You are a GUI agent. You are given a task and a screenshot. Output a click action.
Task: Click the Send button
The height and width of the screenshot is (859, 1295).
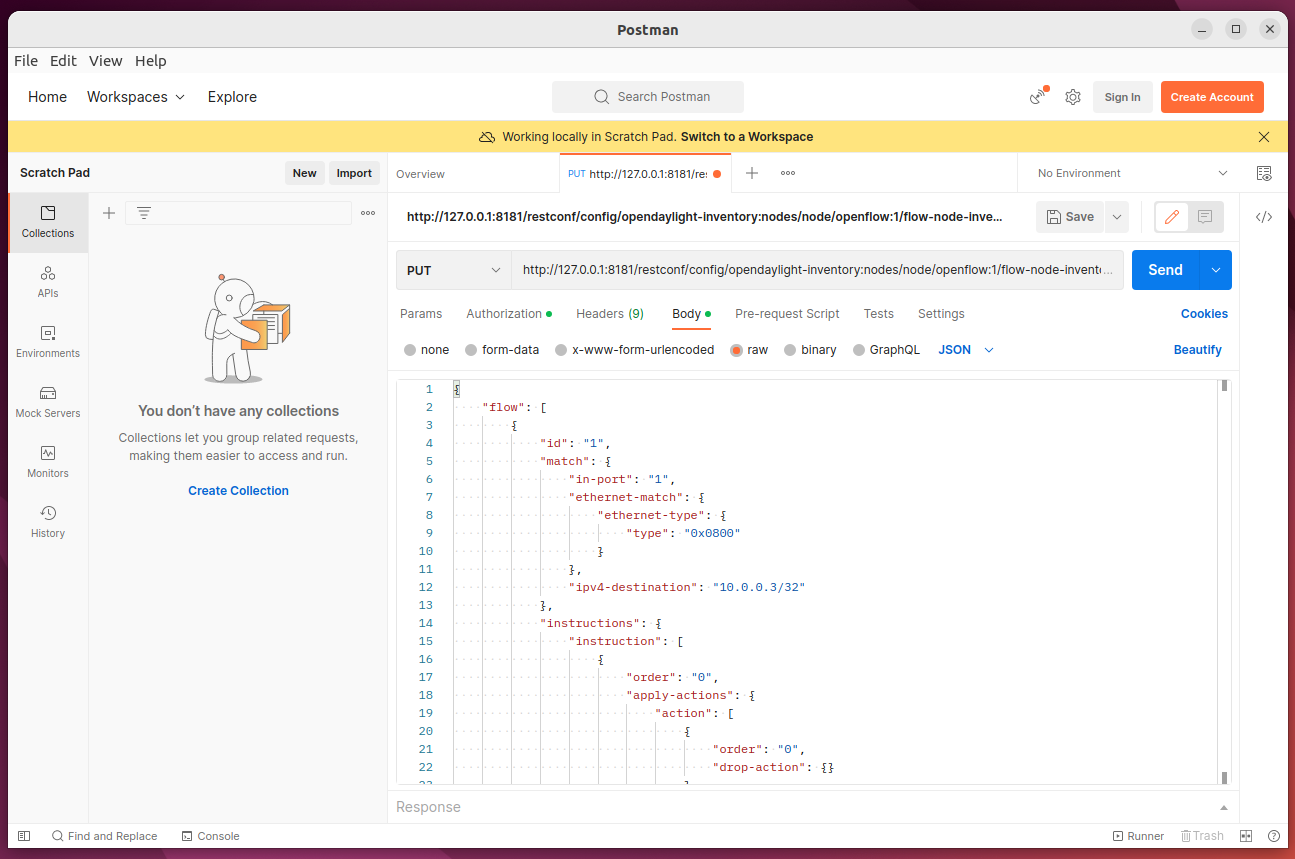(x=1165, y=270)
